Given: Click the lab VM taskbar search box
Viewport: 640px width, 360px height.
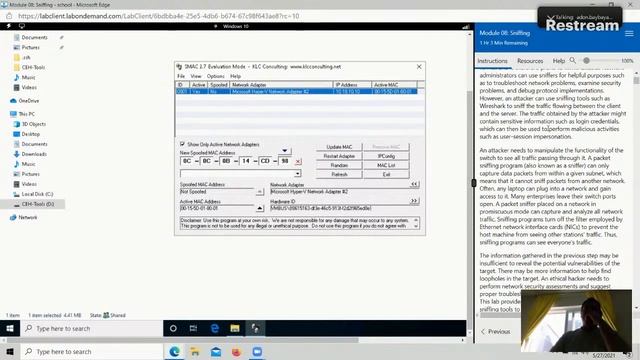Looking at the screenshot, I should pyautogui.click(x=91, y=328).
